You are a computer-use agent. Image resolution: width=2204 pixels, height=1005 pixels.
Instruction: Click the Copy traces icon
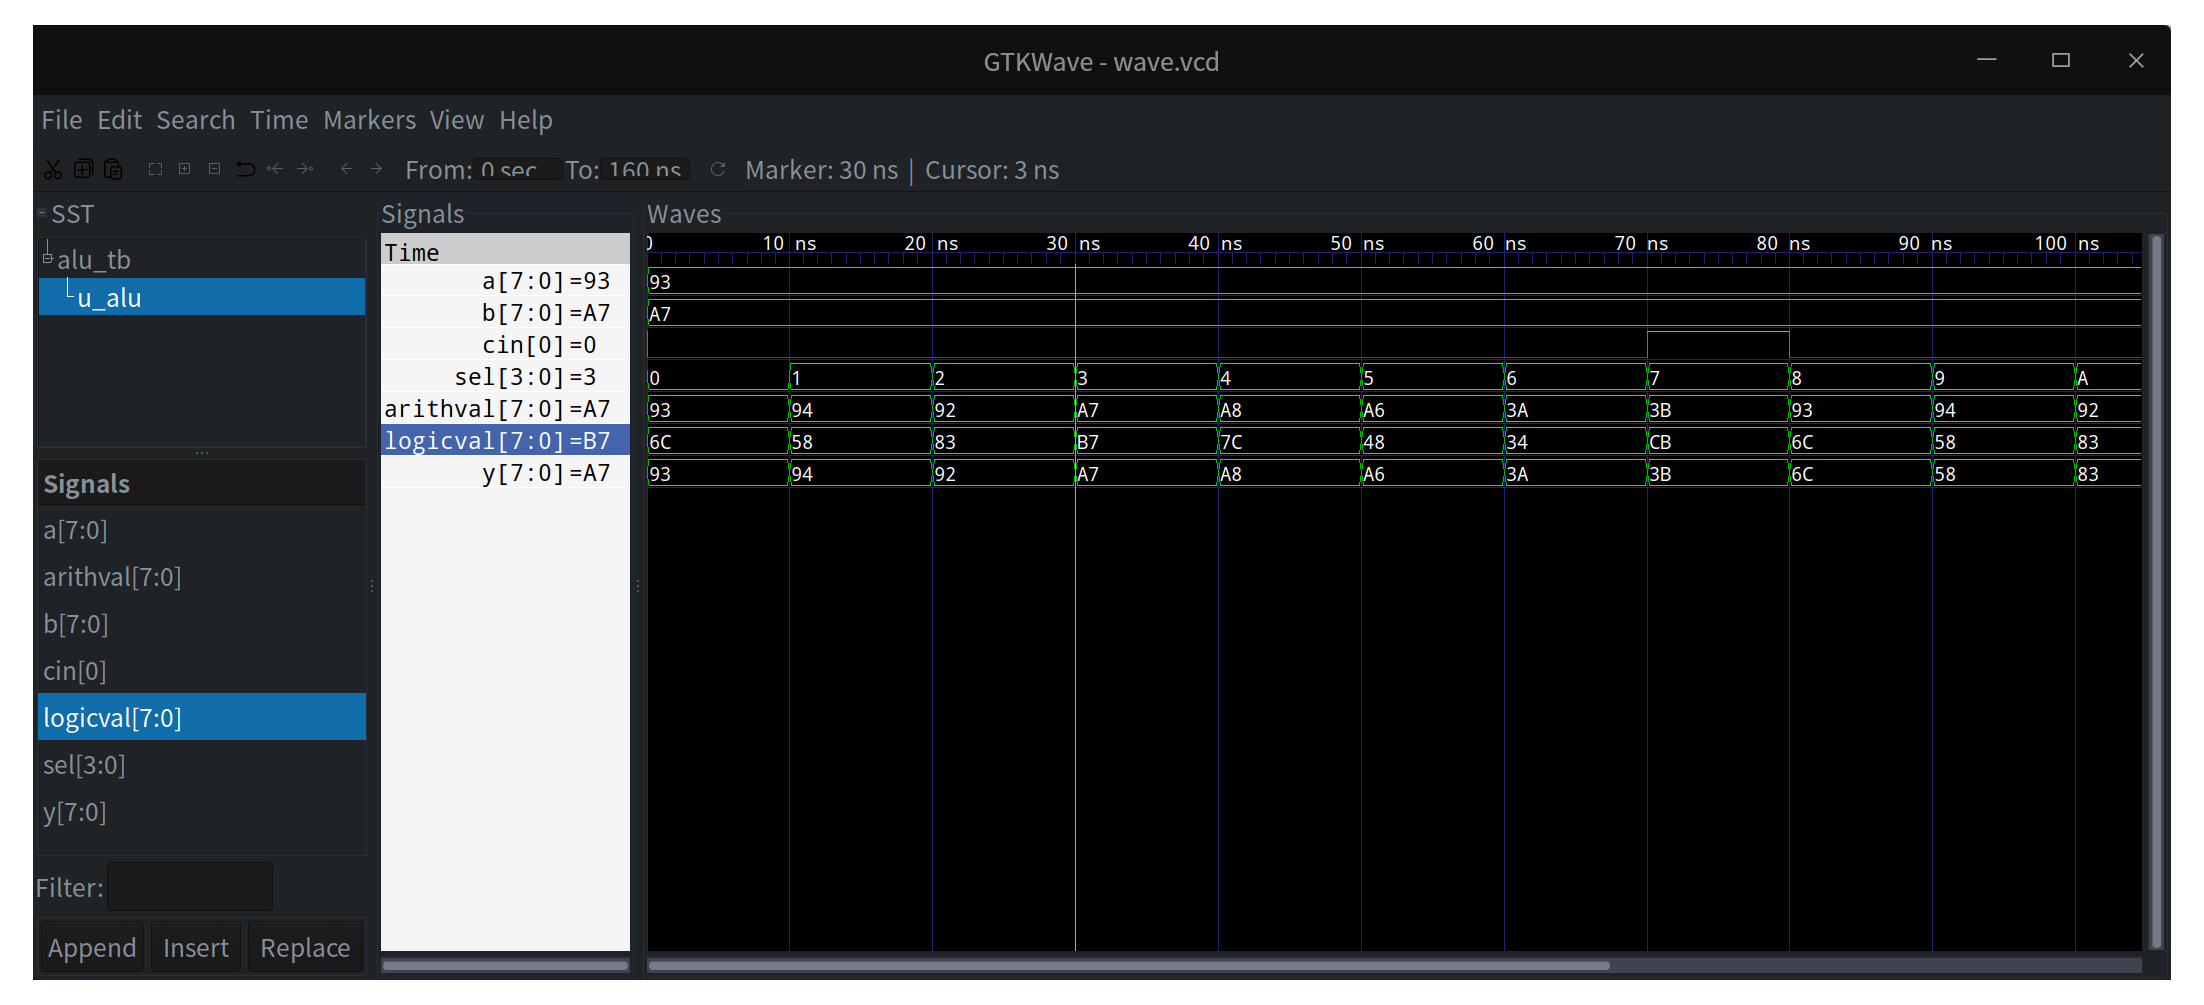84,170
